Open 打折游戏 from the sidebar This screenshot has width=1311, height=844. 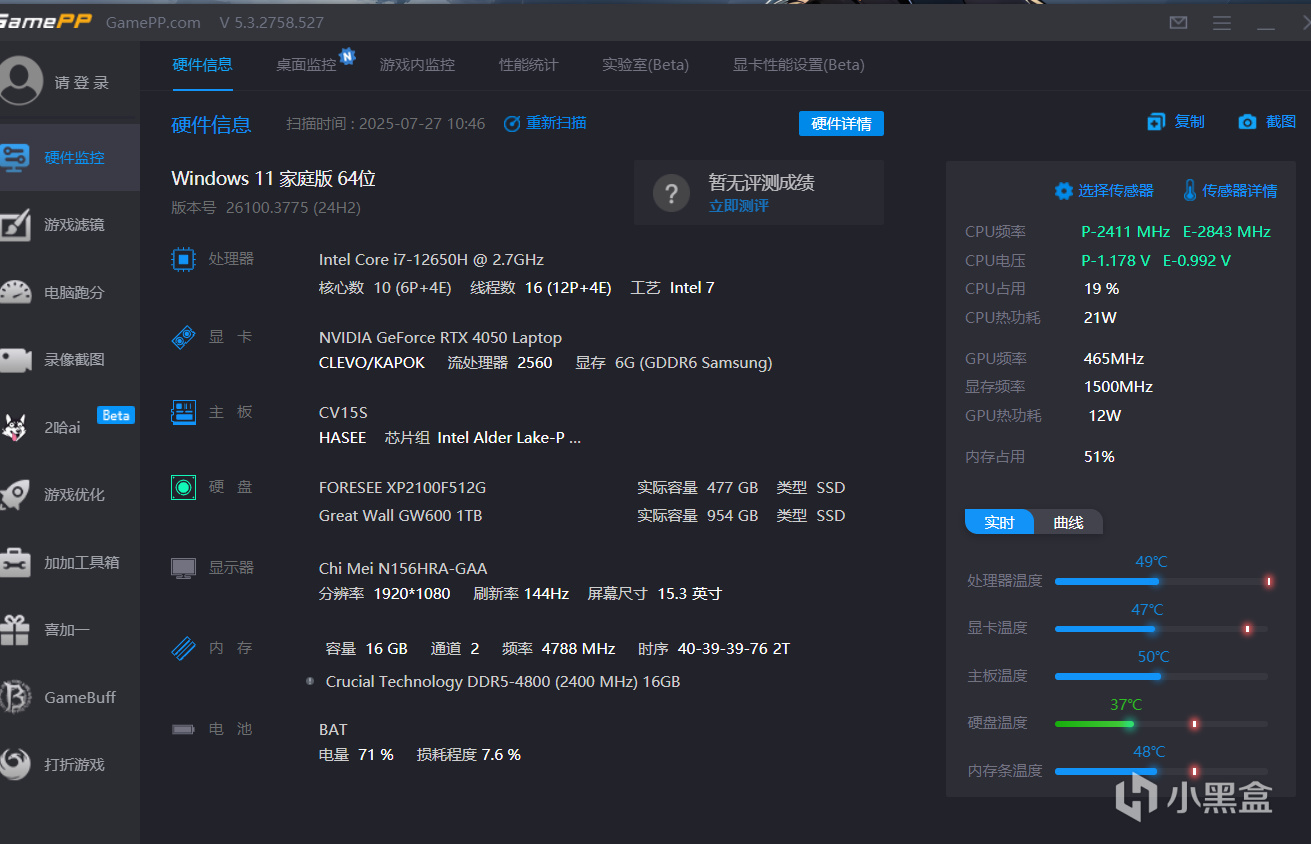click(x=69, y=765)
